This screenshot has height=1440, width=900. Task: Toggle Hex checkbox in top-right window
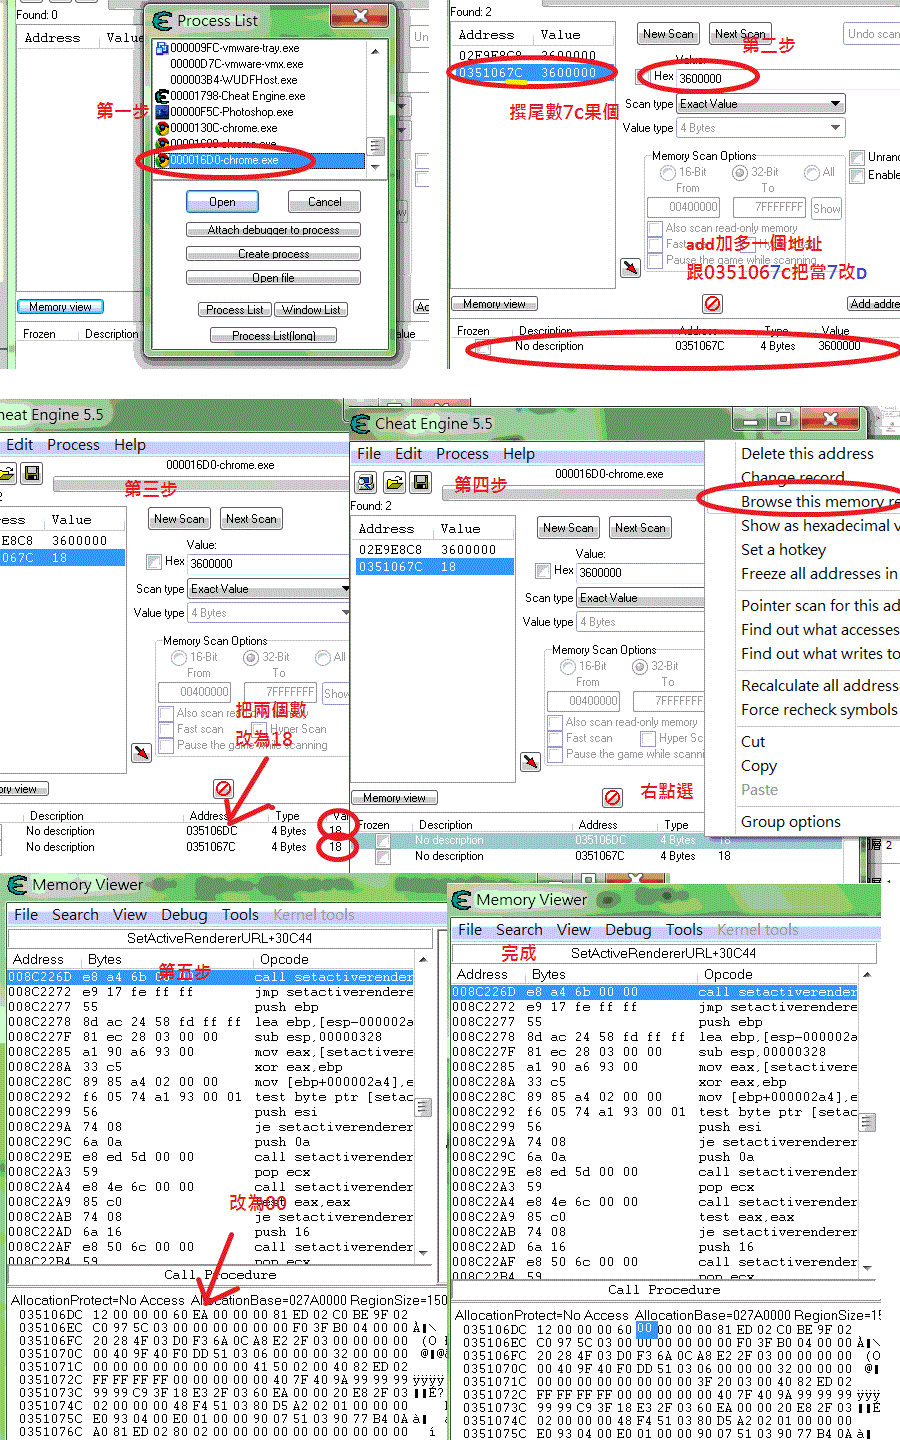[x=643, y=77]
